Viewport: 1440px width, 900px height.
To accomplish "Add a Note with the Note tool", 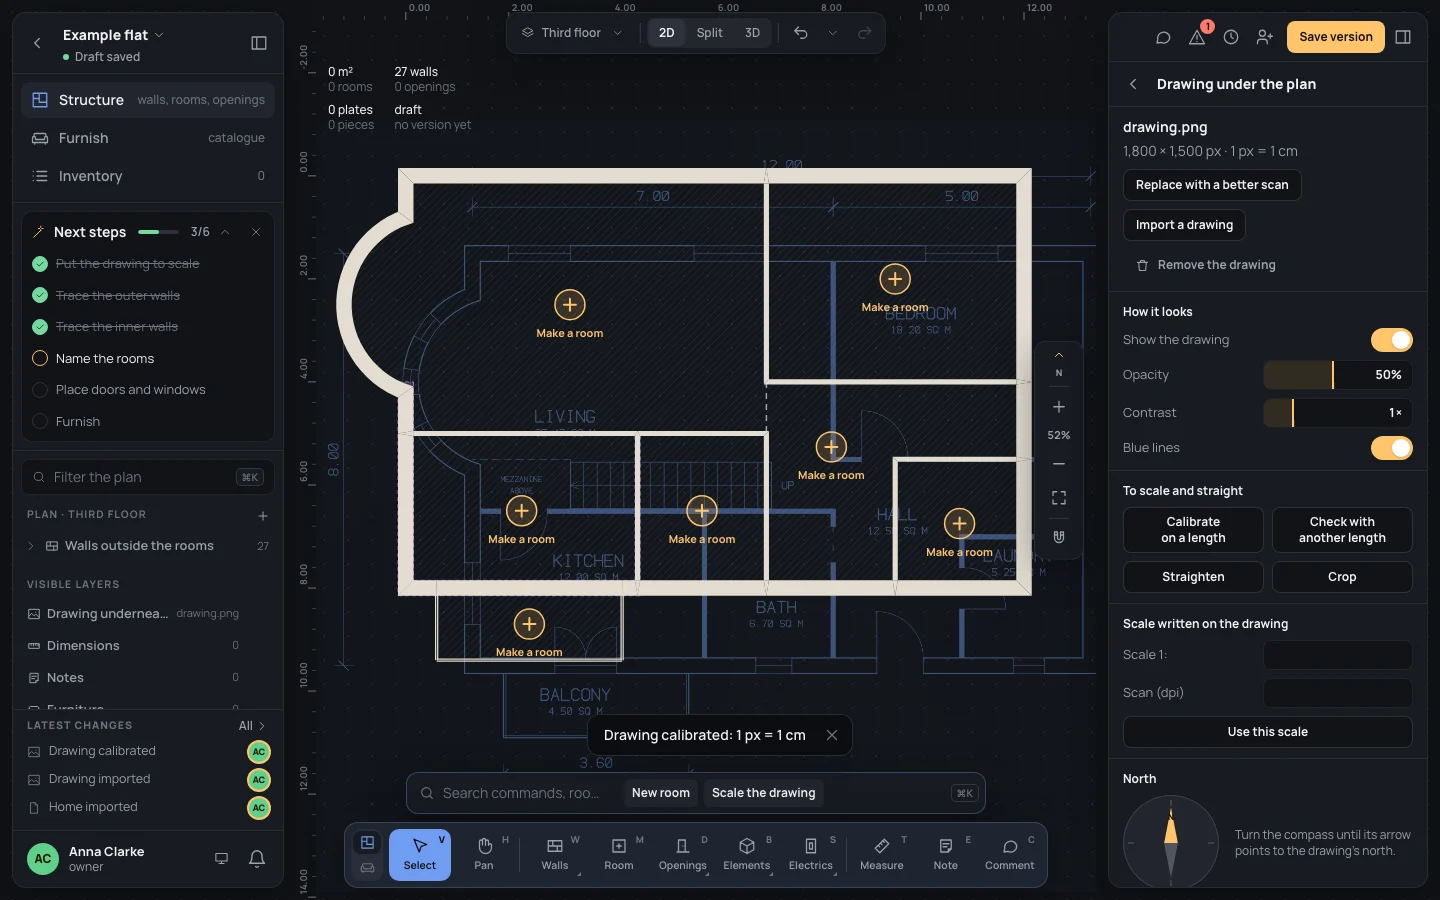I will coord(946,855).
